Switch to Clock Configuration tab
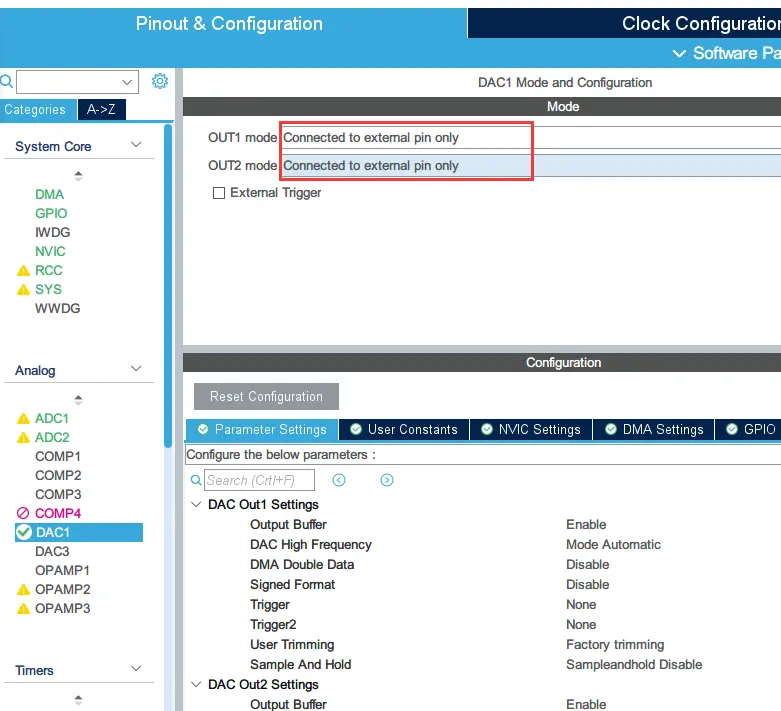The height and width of the screenshot is (711, 781). [698, 24]
